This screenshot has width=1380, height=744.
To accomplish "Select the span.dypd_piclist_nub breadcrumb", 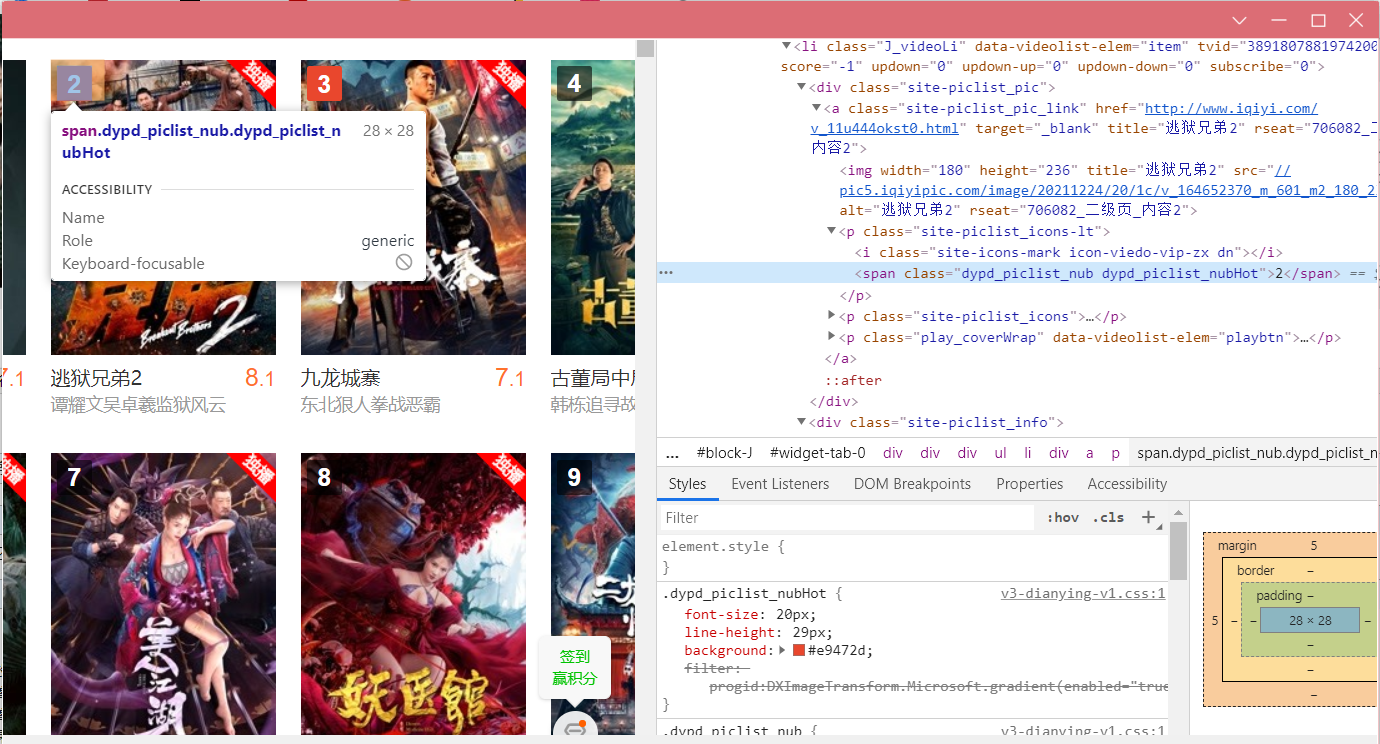I will tap(1255, 453).
